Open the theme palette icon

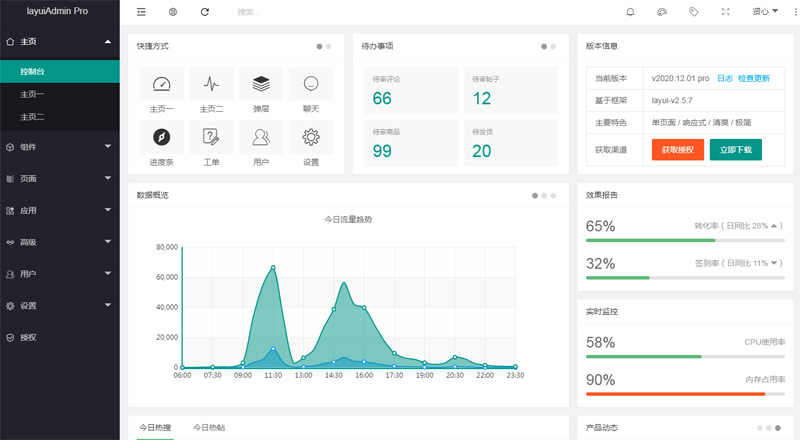pyautogui.click(x=662, y=12)
